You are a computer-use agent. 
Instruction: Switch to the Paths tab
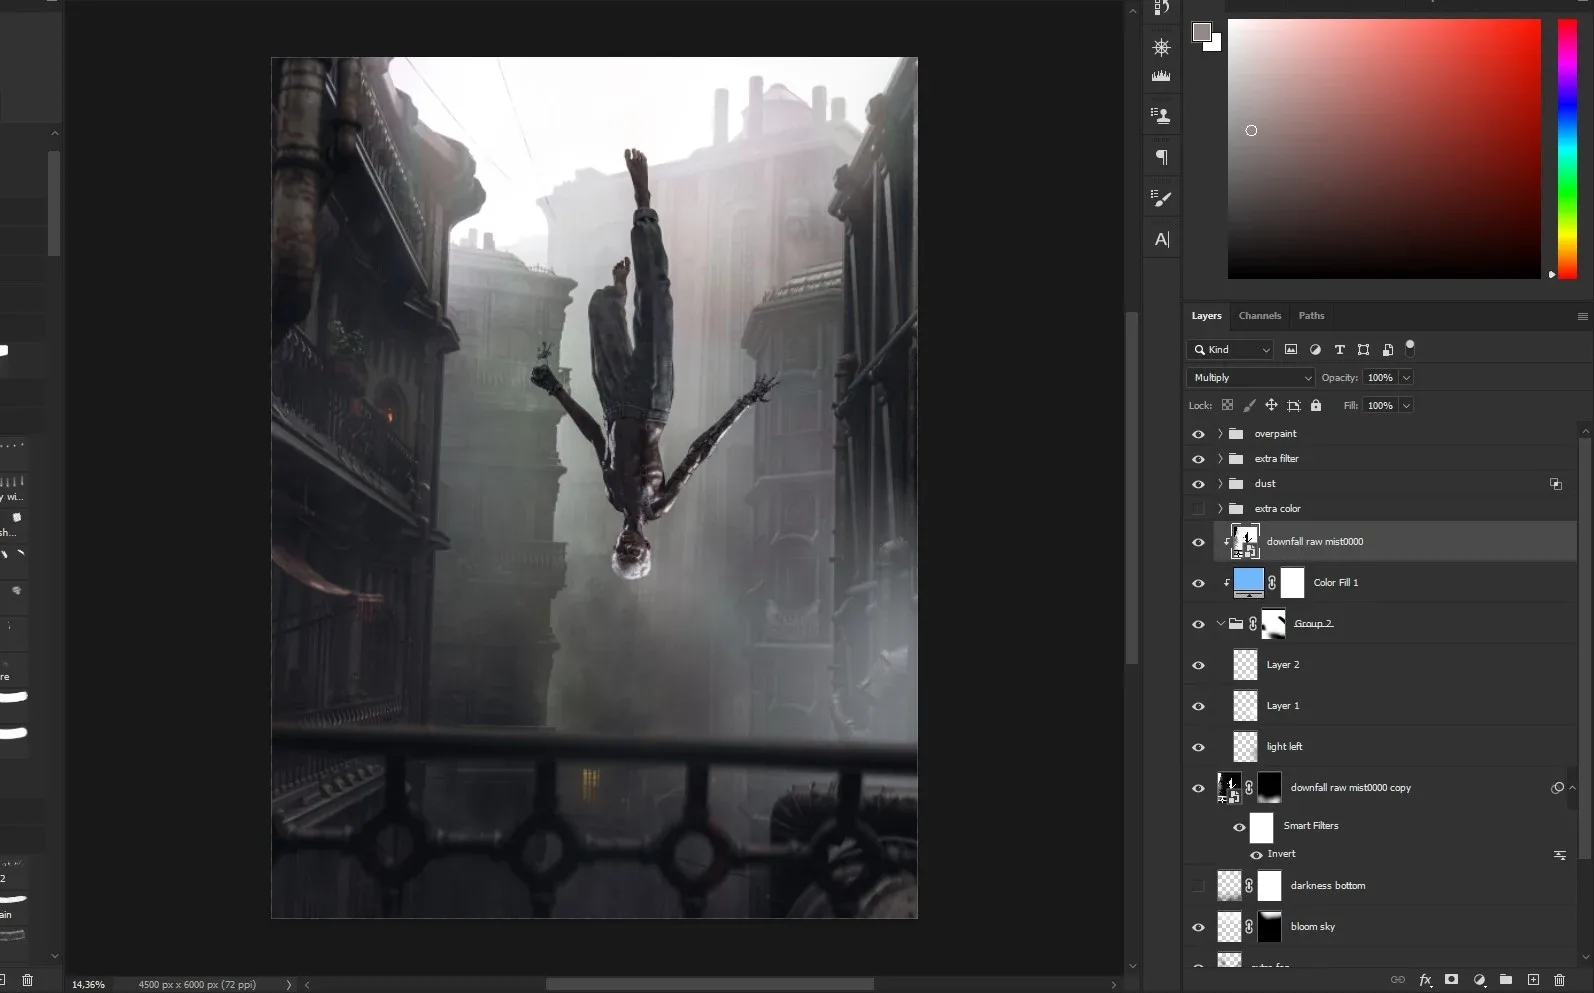point(1311,316)
